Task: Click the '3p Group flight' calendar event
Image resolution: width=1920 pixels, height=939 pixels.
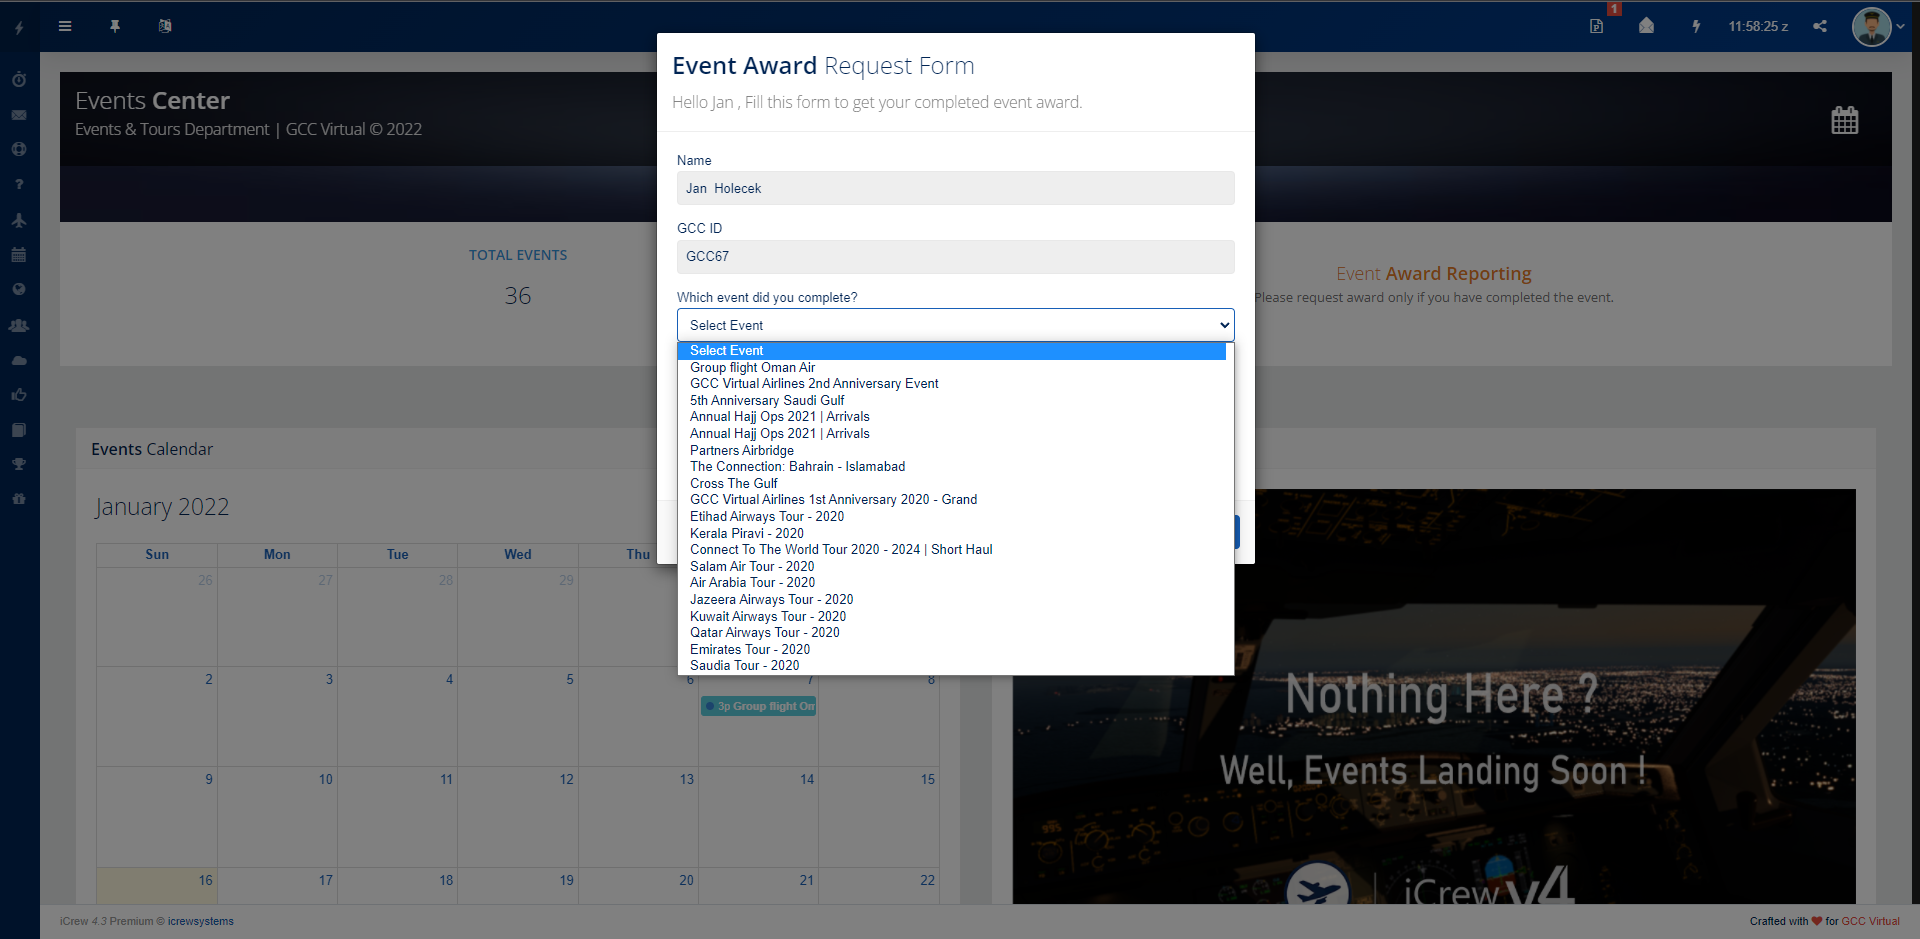Action: 759,706
